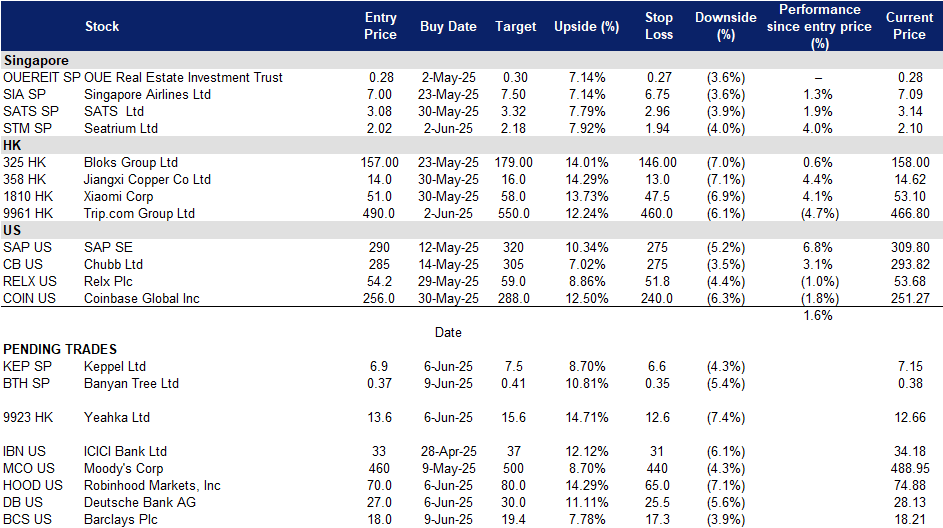Select Trip.com performance (4.7%)
The height and width of the screenshot is (528, 943).
click(819, 213)
